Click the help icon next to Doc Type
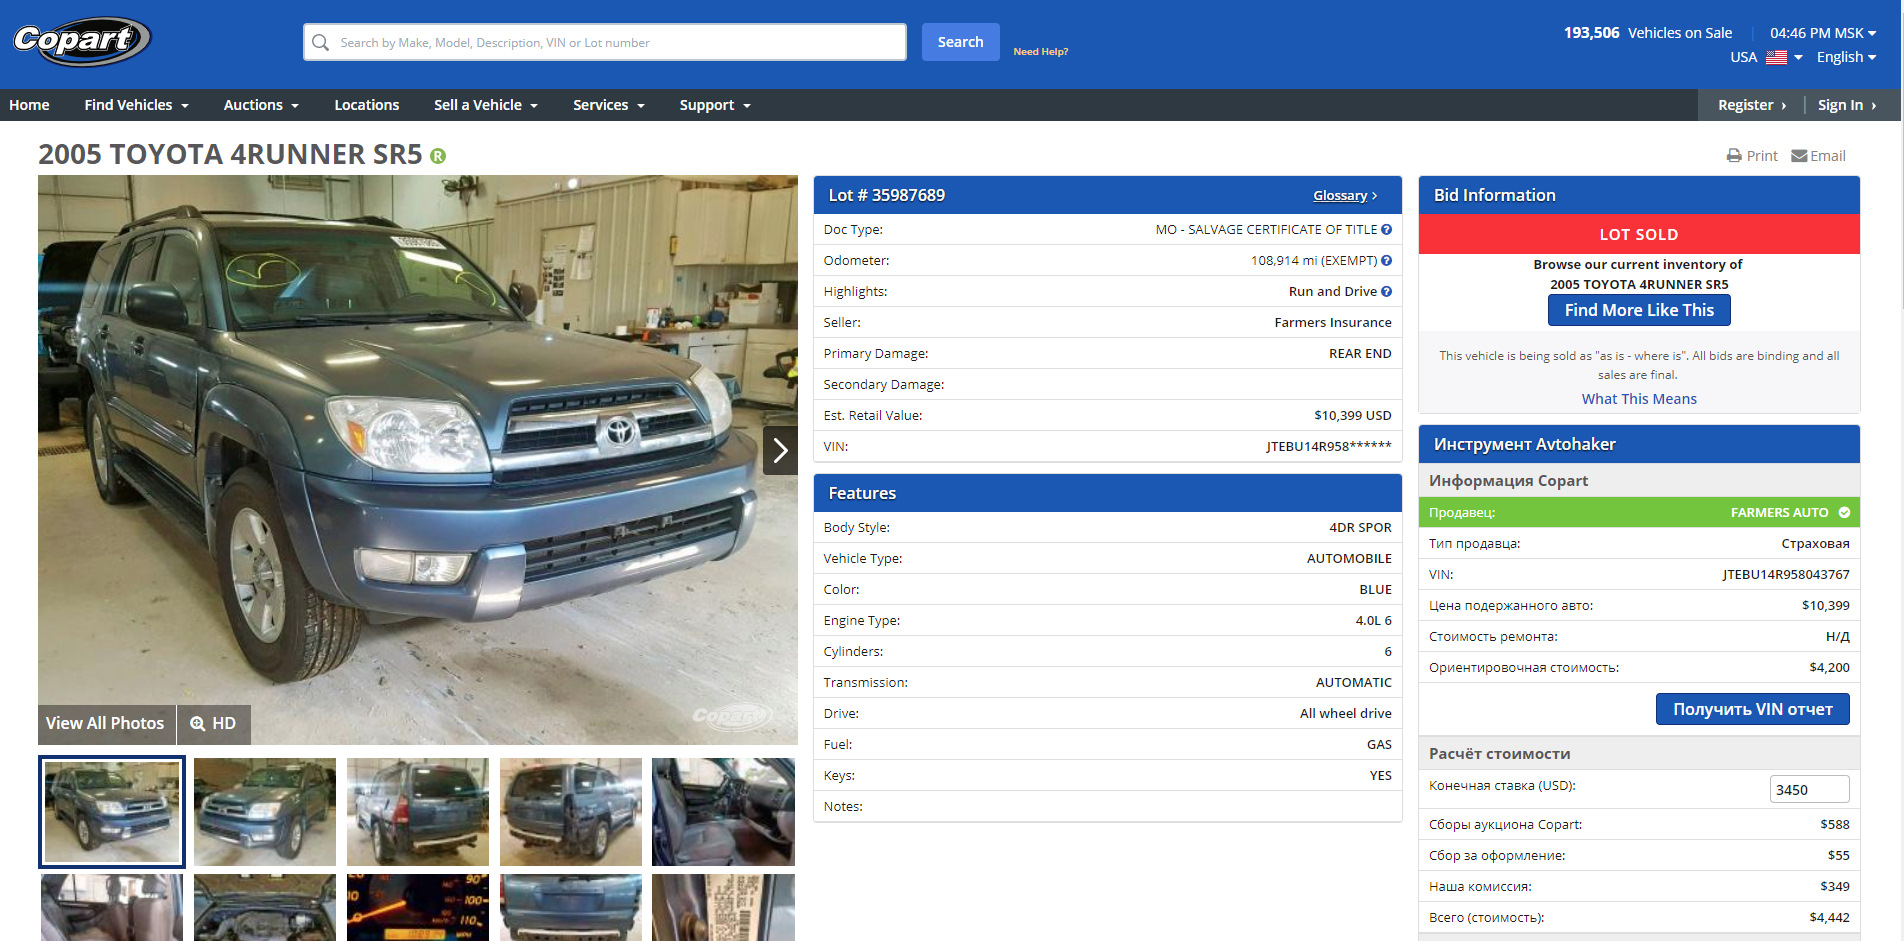This screenshot has height=941, width=1904. click(1386, 230)
